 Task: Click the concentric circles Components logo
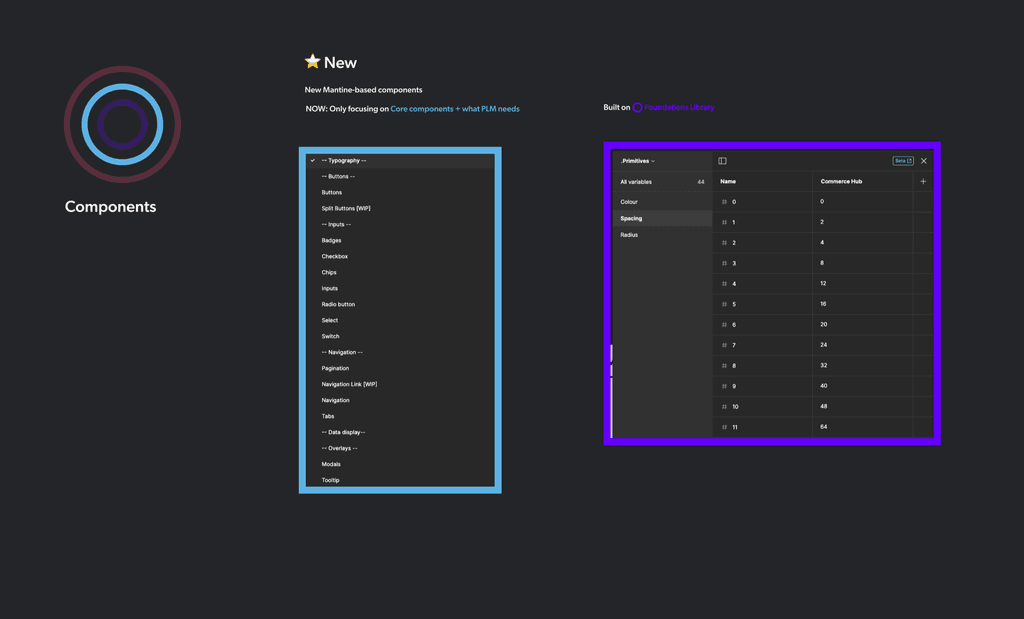122,124
